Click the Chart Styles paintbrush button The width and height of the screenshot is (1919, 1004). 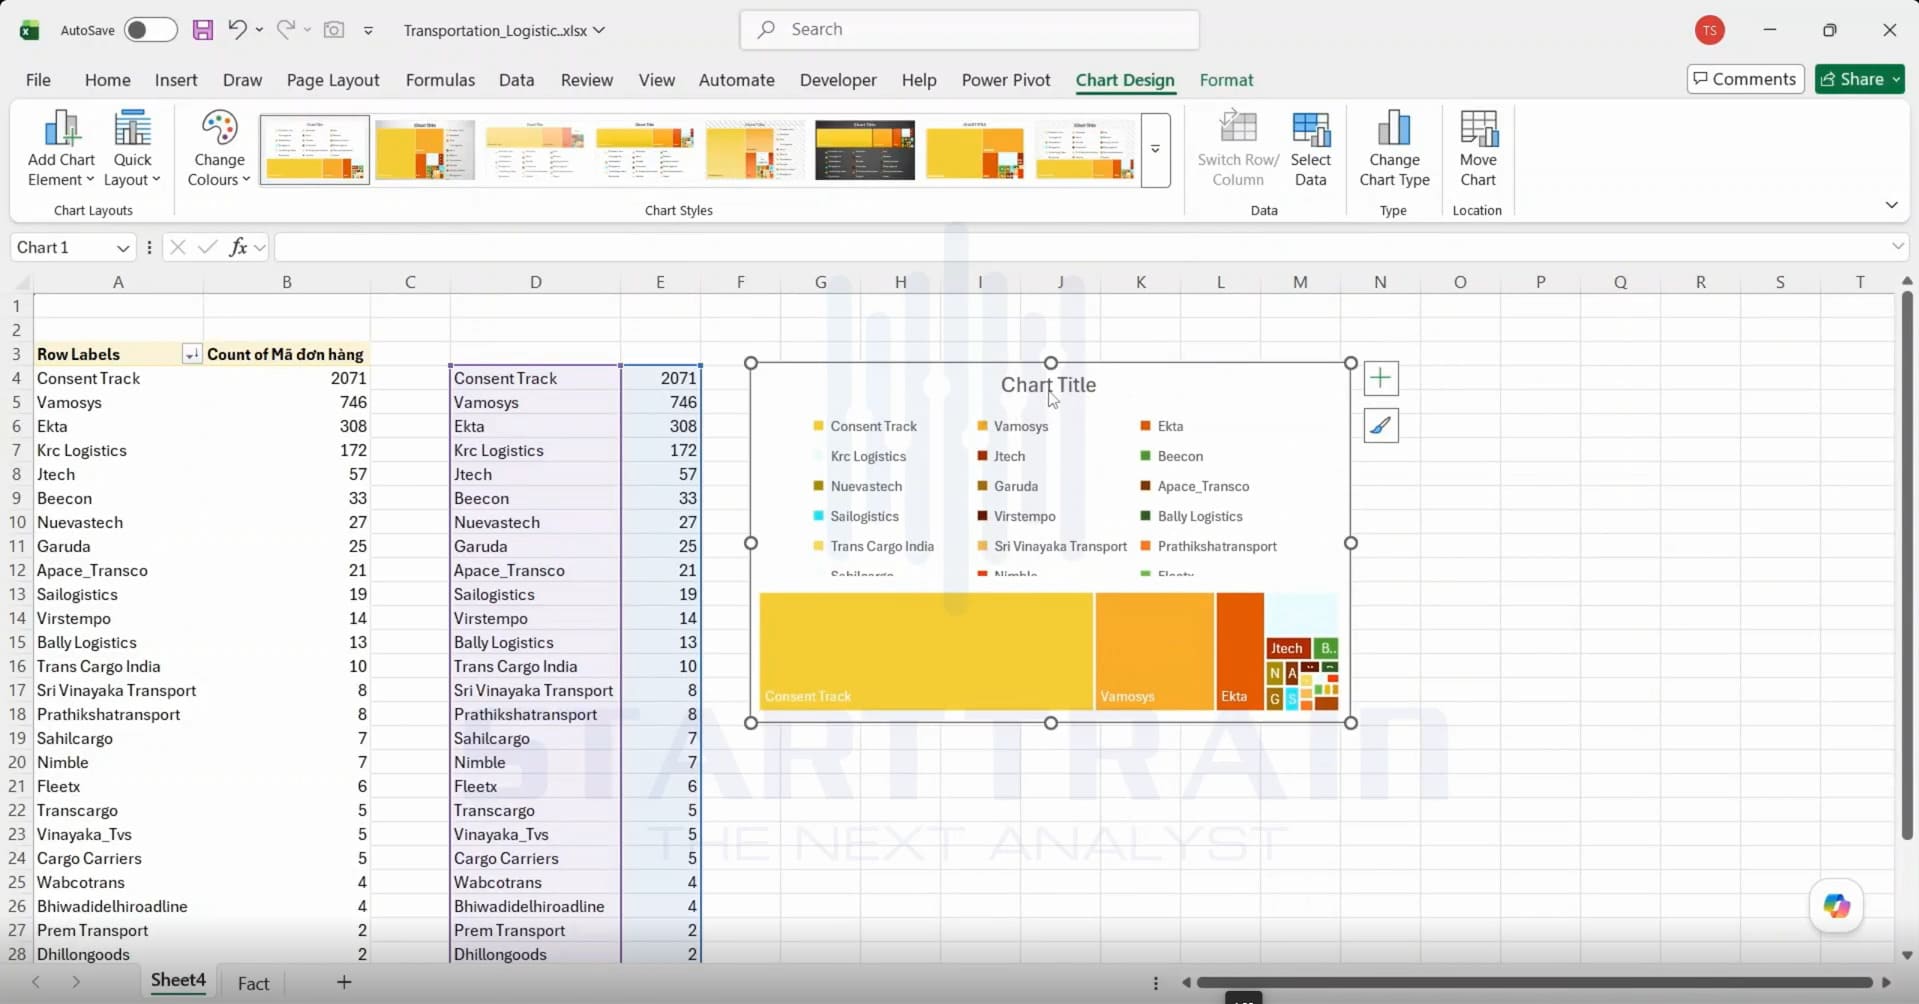coord(1381,426)
